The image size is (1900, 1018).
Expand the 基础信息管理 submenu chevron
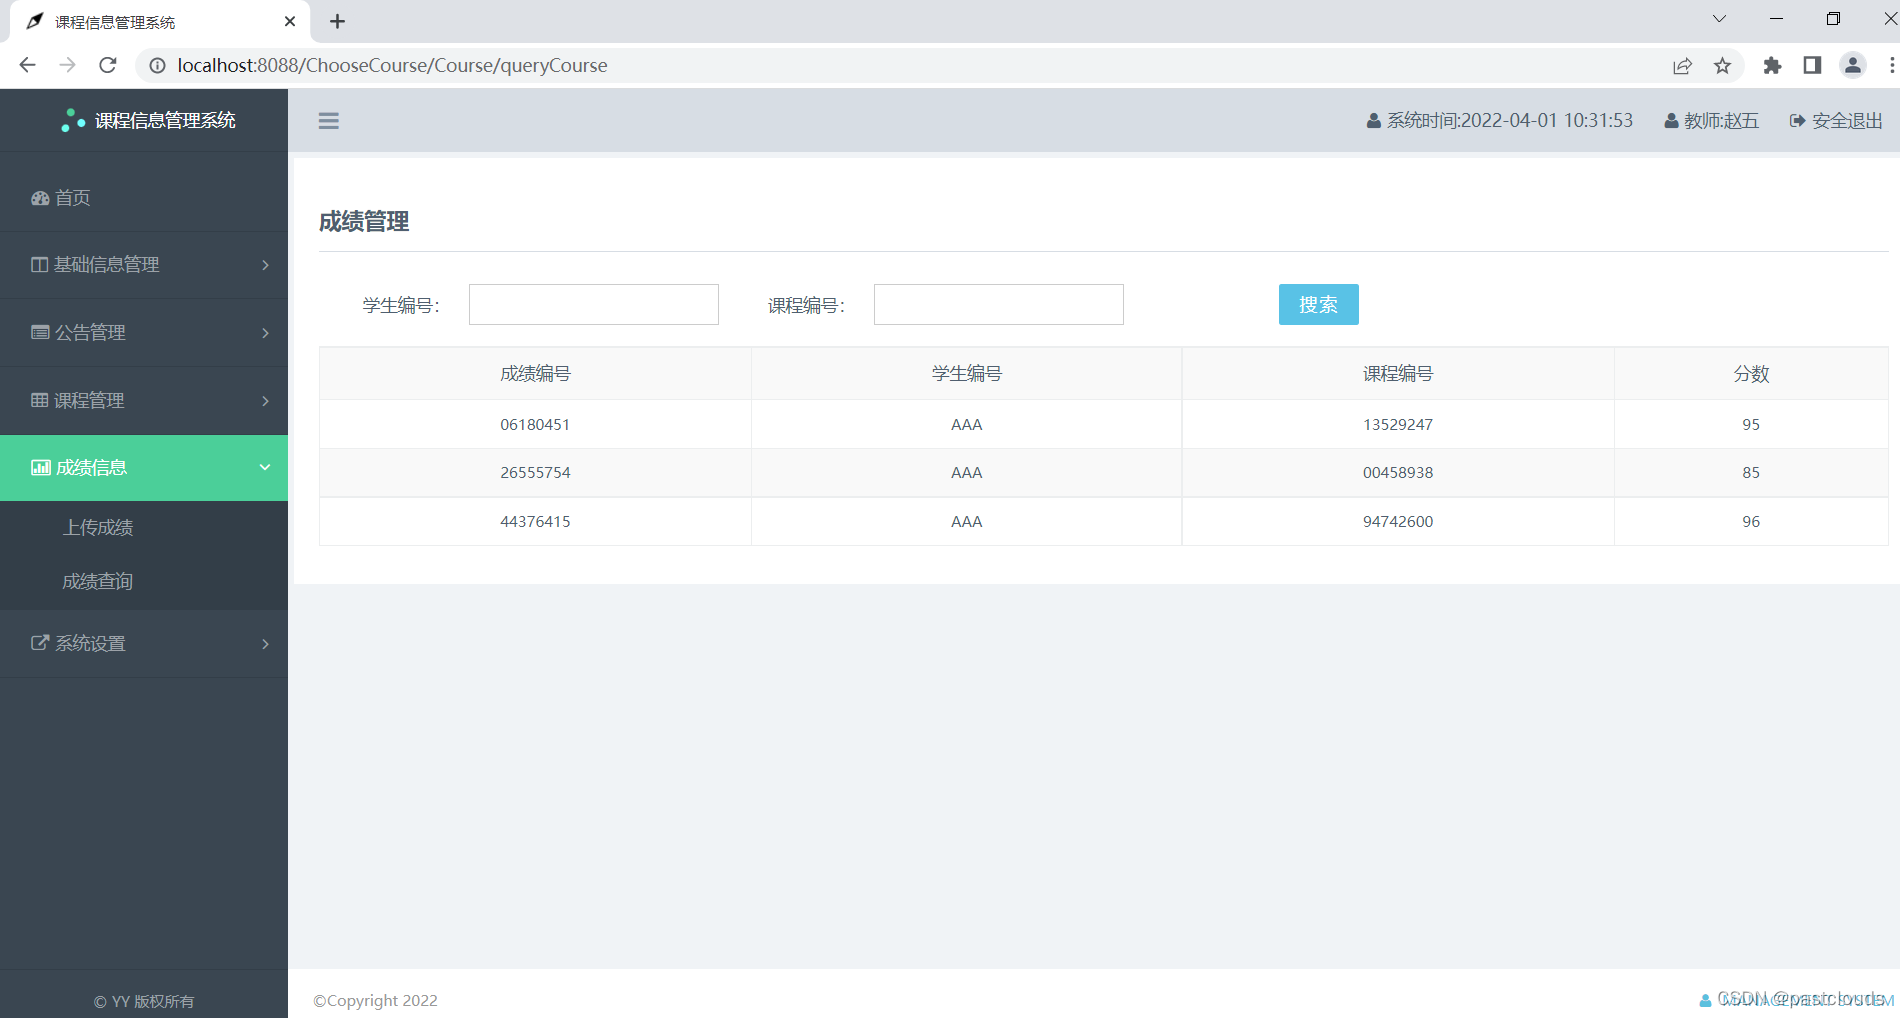tap(265, 265)
